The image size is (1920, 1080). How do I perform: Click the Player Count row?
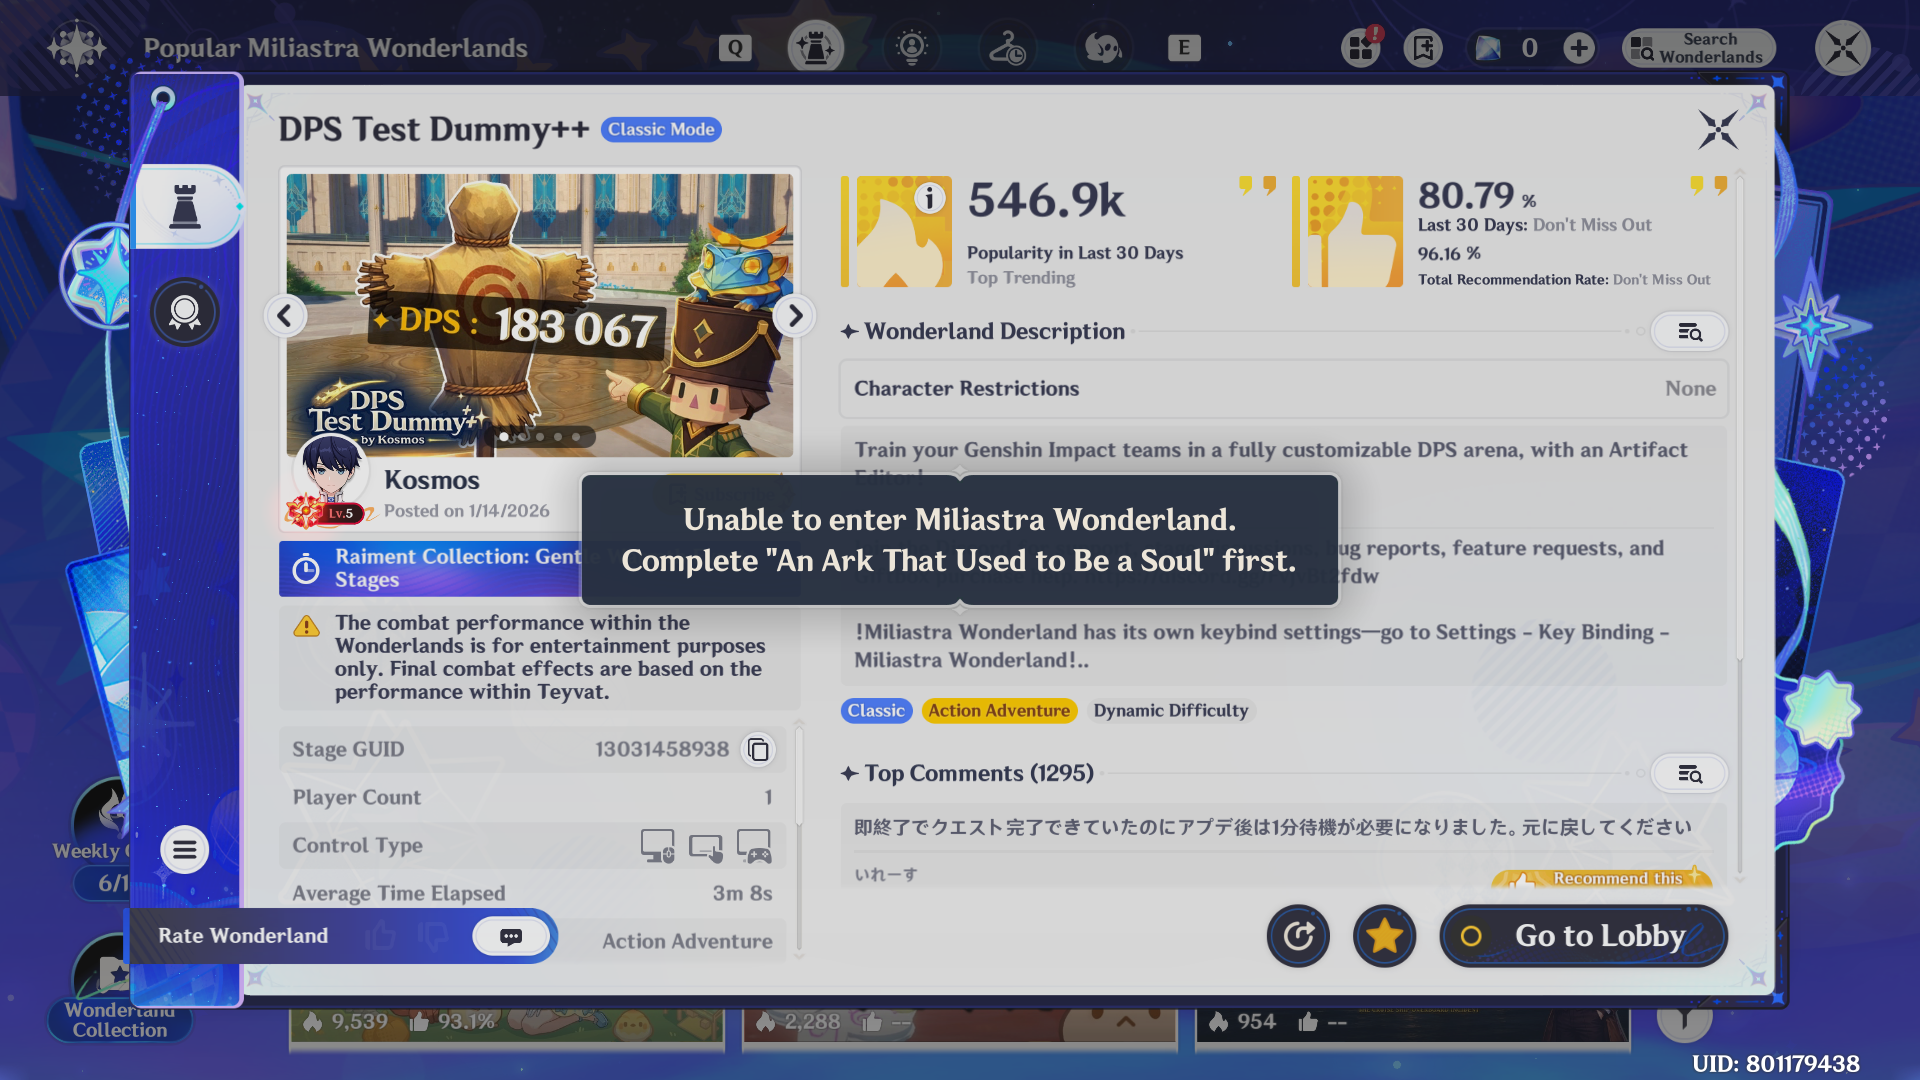coord(532,798)
